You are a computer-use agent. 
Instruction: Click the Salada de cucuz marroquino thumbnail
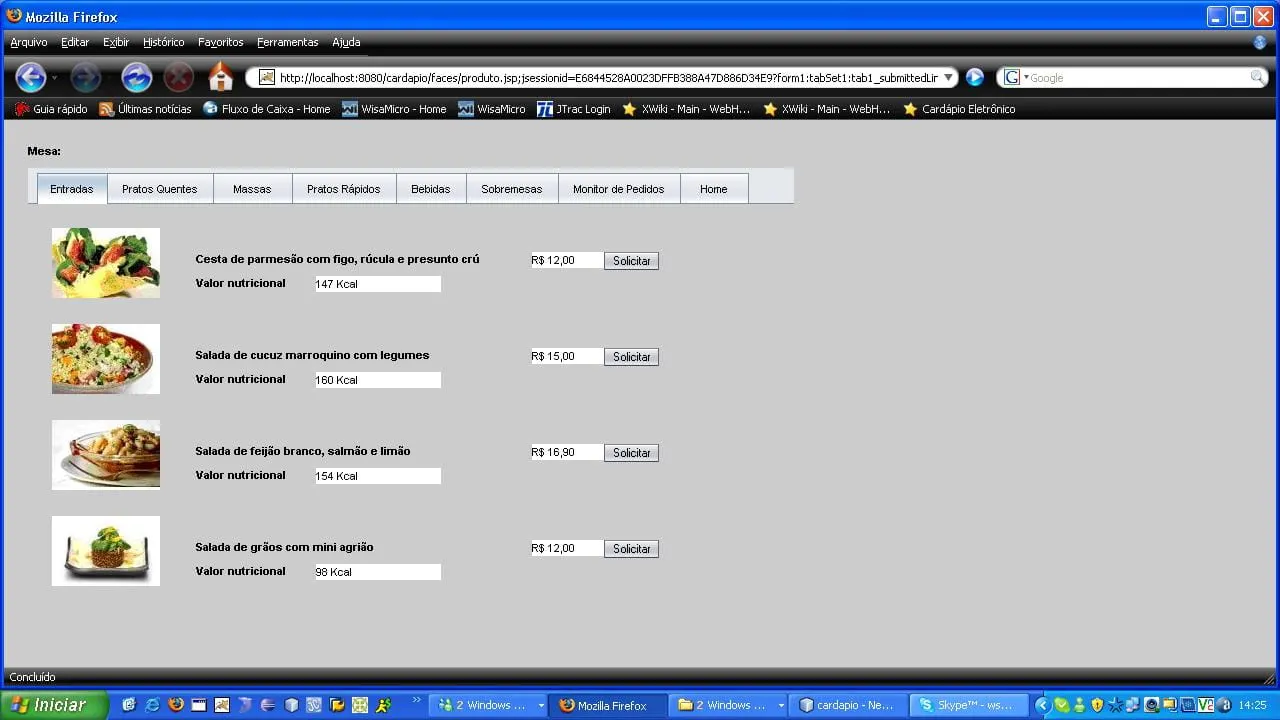pos(106,359)
